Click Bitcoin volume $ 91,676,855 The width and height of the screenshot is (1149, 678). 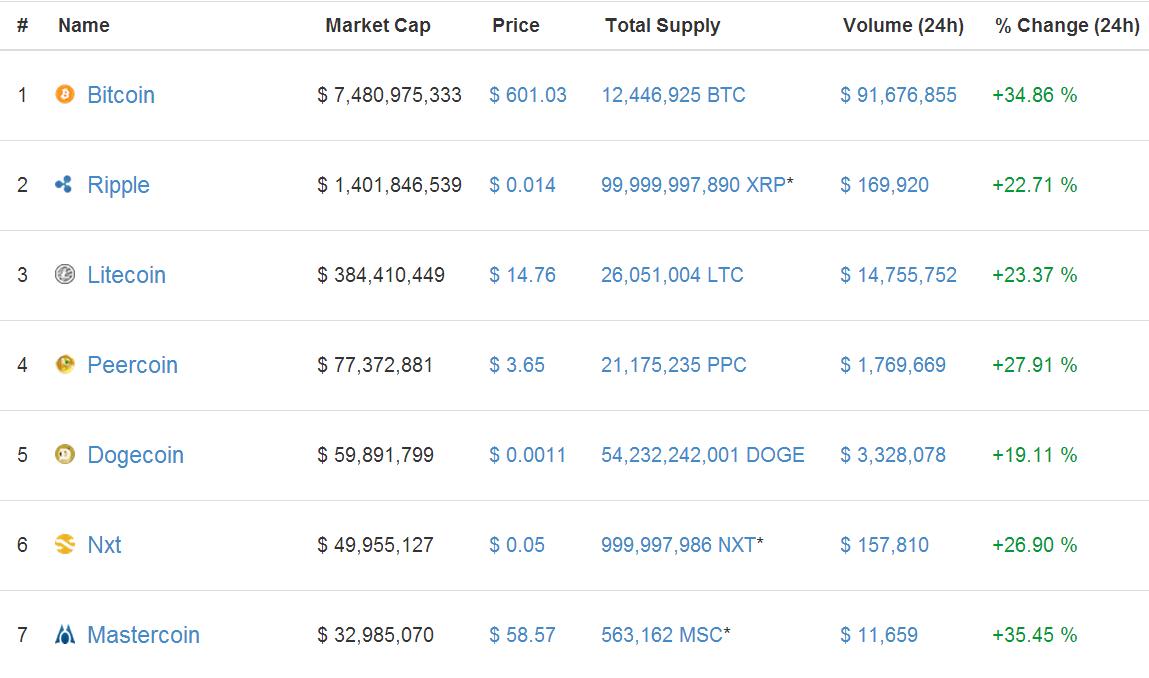898,95
